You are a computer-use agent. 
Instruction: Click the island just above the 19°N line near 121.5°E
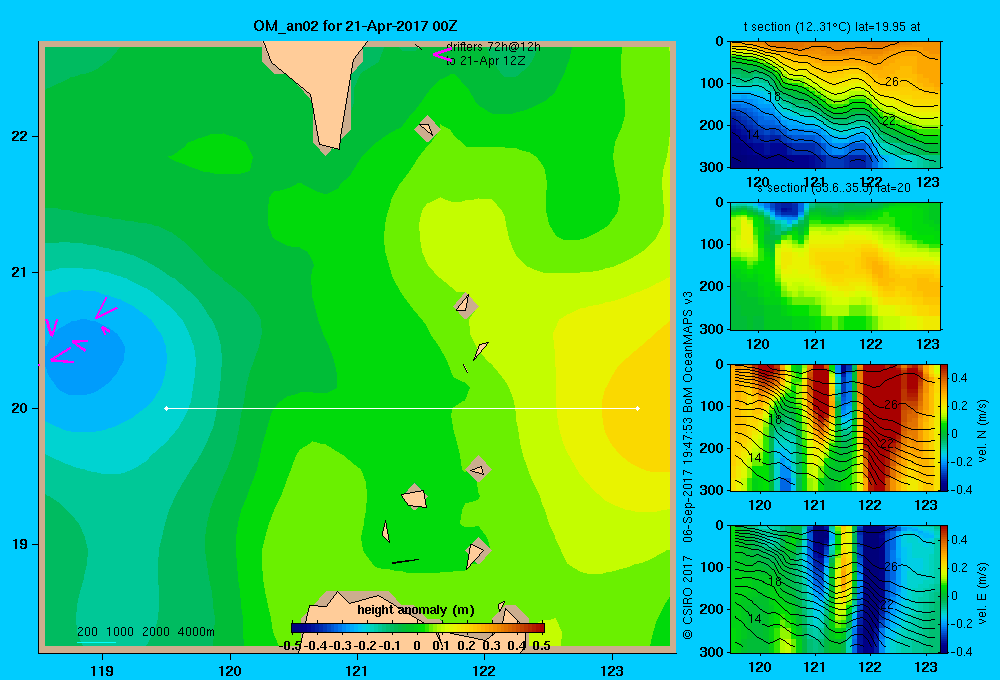click(415, 498)
